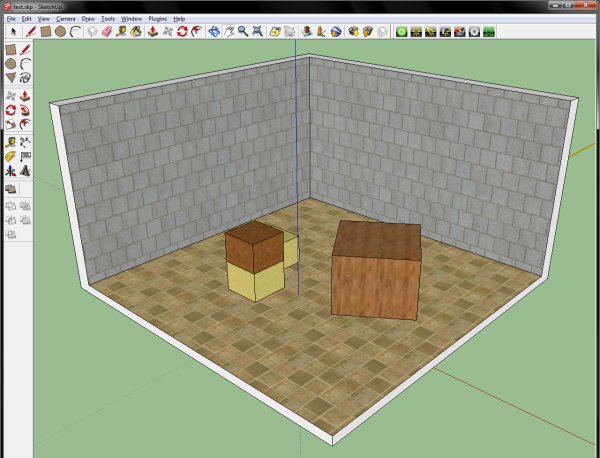Select Circle in the left tool palette
The image size is (600, 458).
click(x=11, y=64)
